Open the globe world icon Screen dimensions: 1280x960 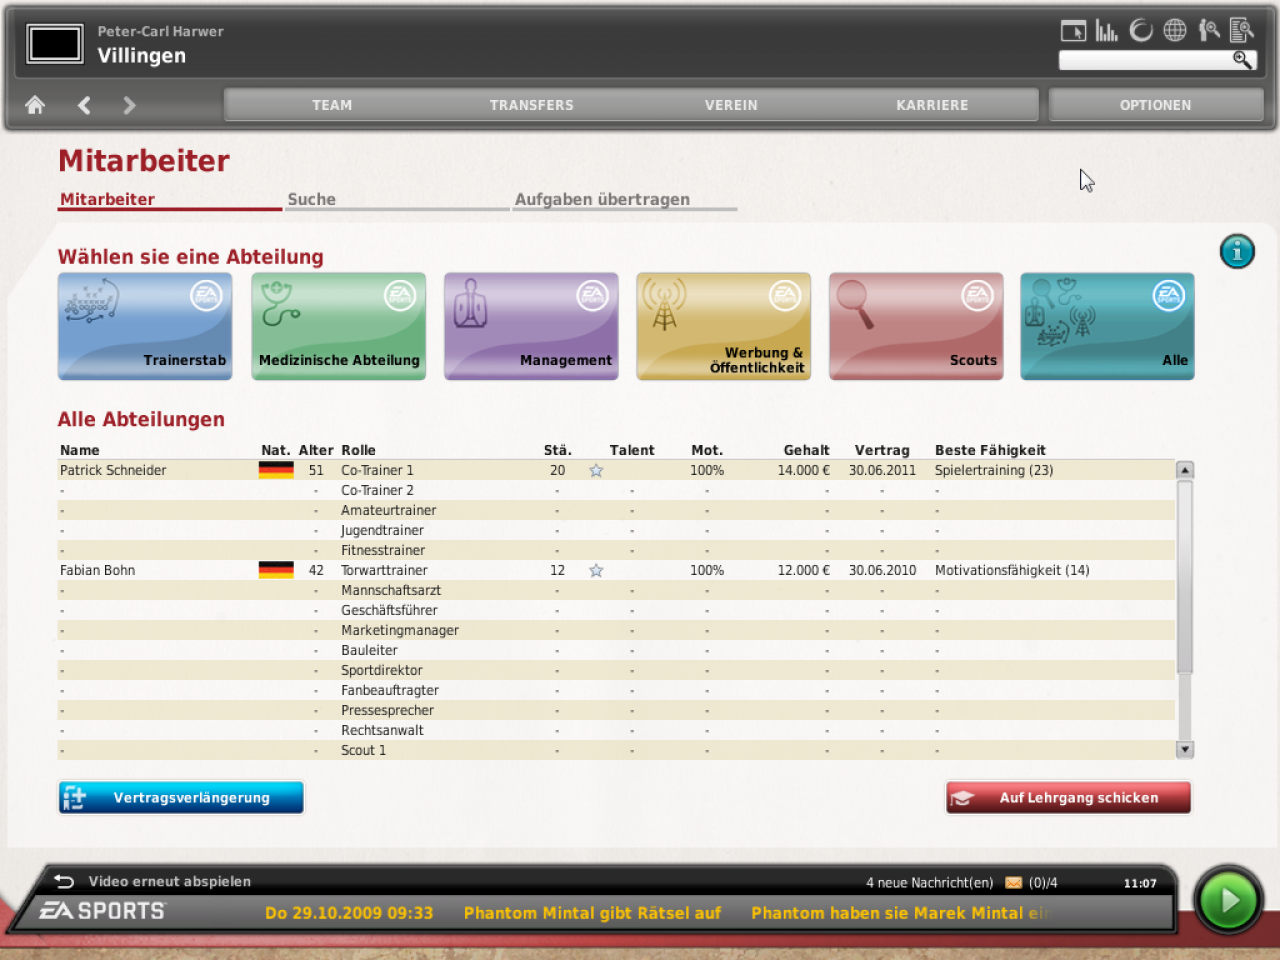tap(1175, 30)
